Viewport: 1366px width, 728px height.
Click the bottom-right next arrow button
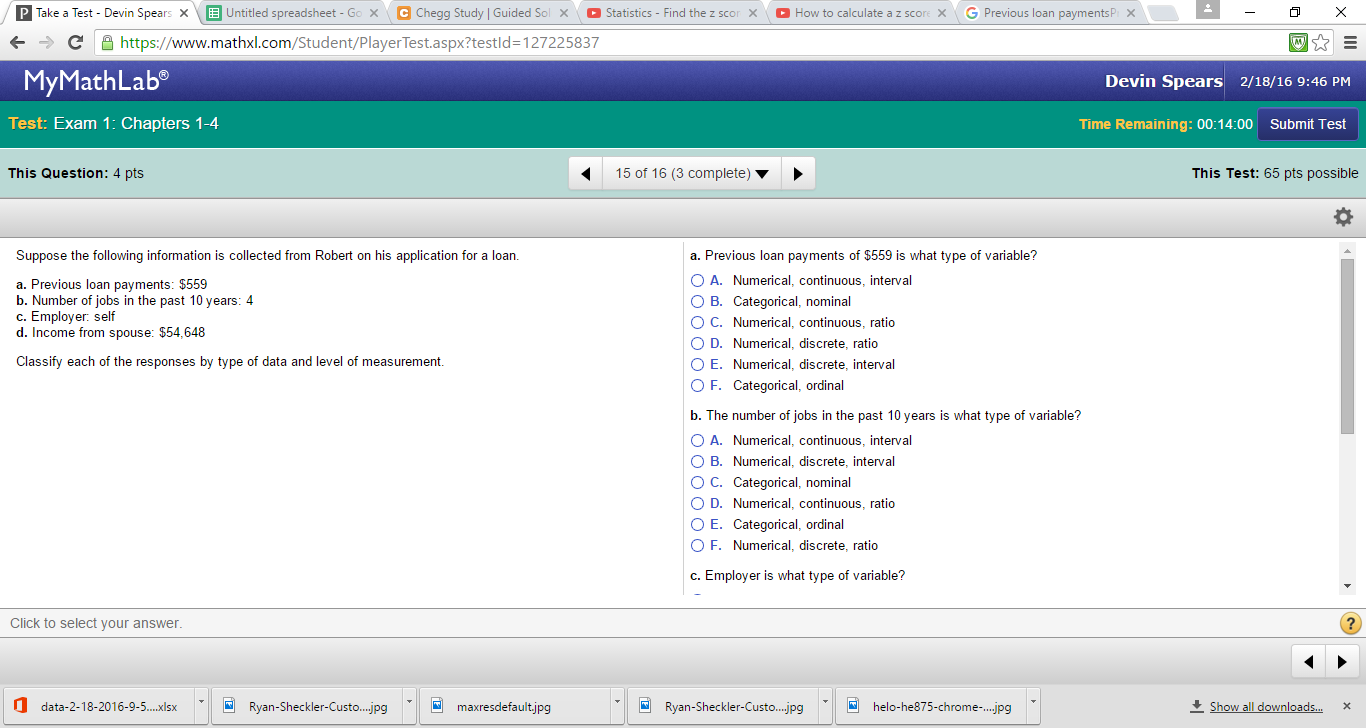pos(1342,661)
